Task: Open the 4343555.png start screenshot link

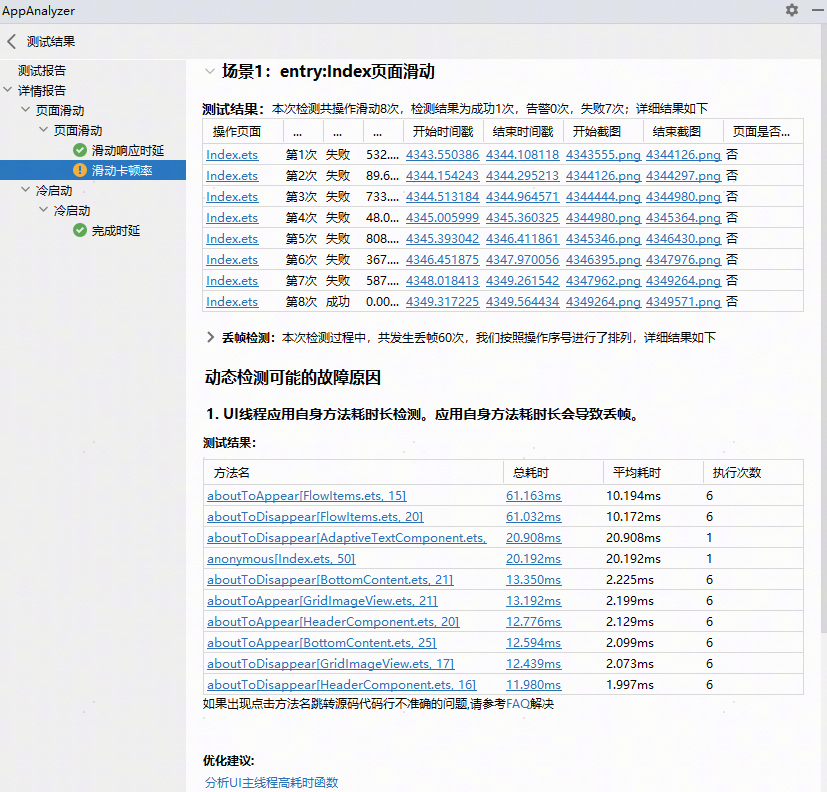Action: 603,155
